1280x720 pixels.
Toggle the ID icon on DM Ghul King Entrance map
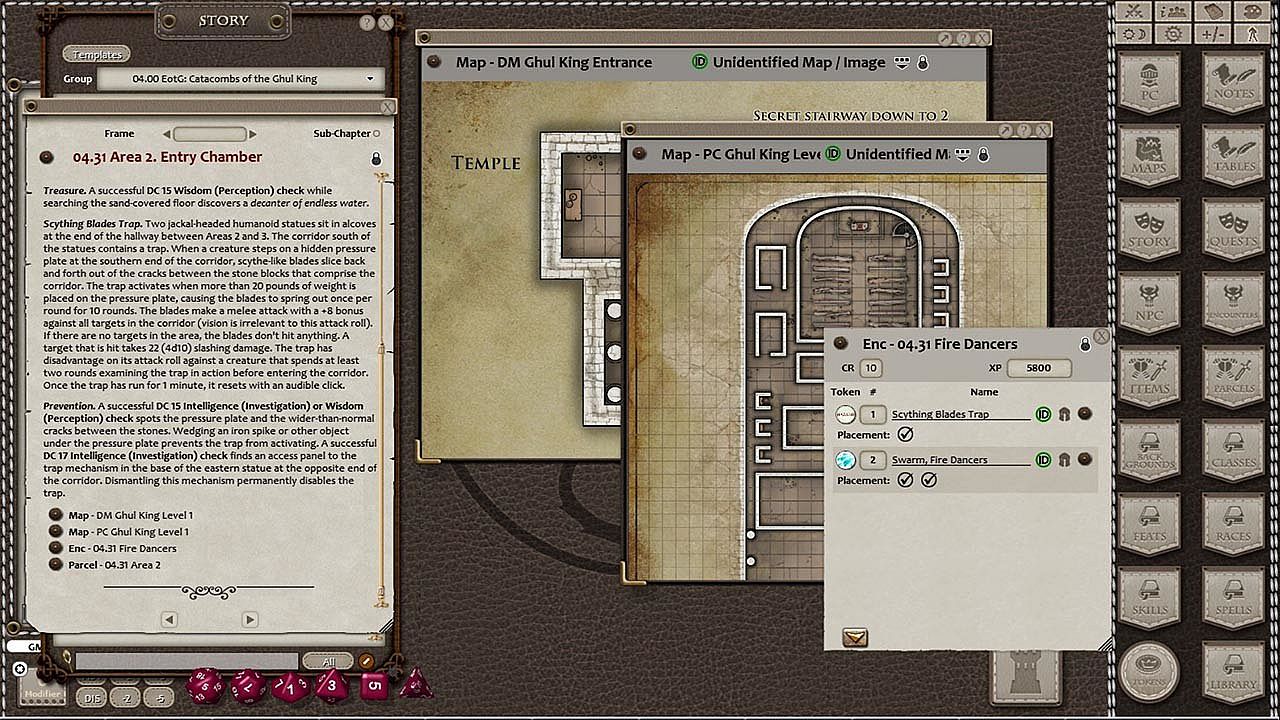[699, 62]
